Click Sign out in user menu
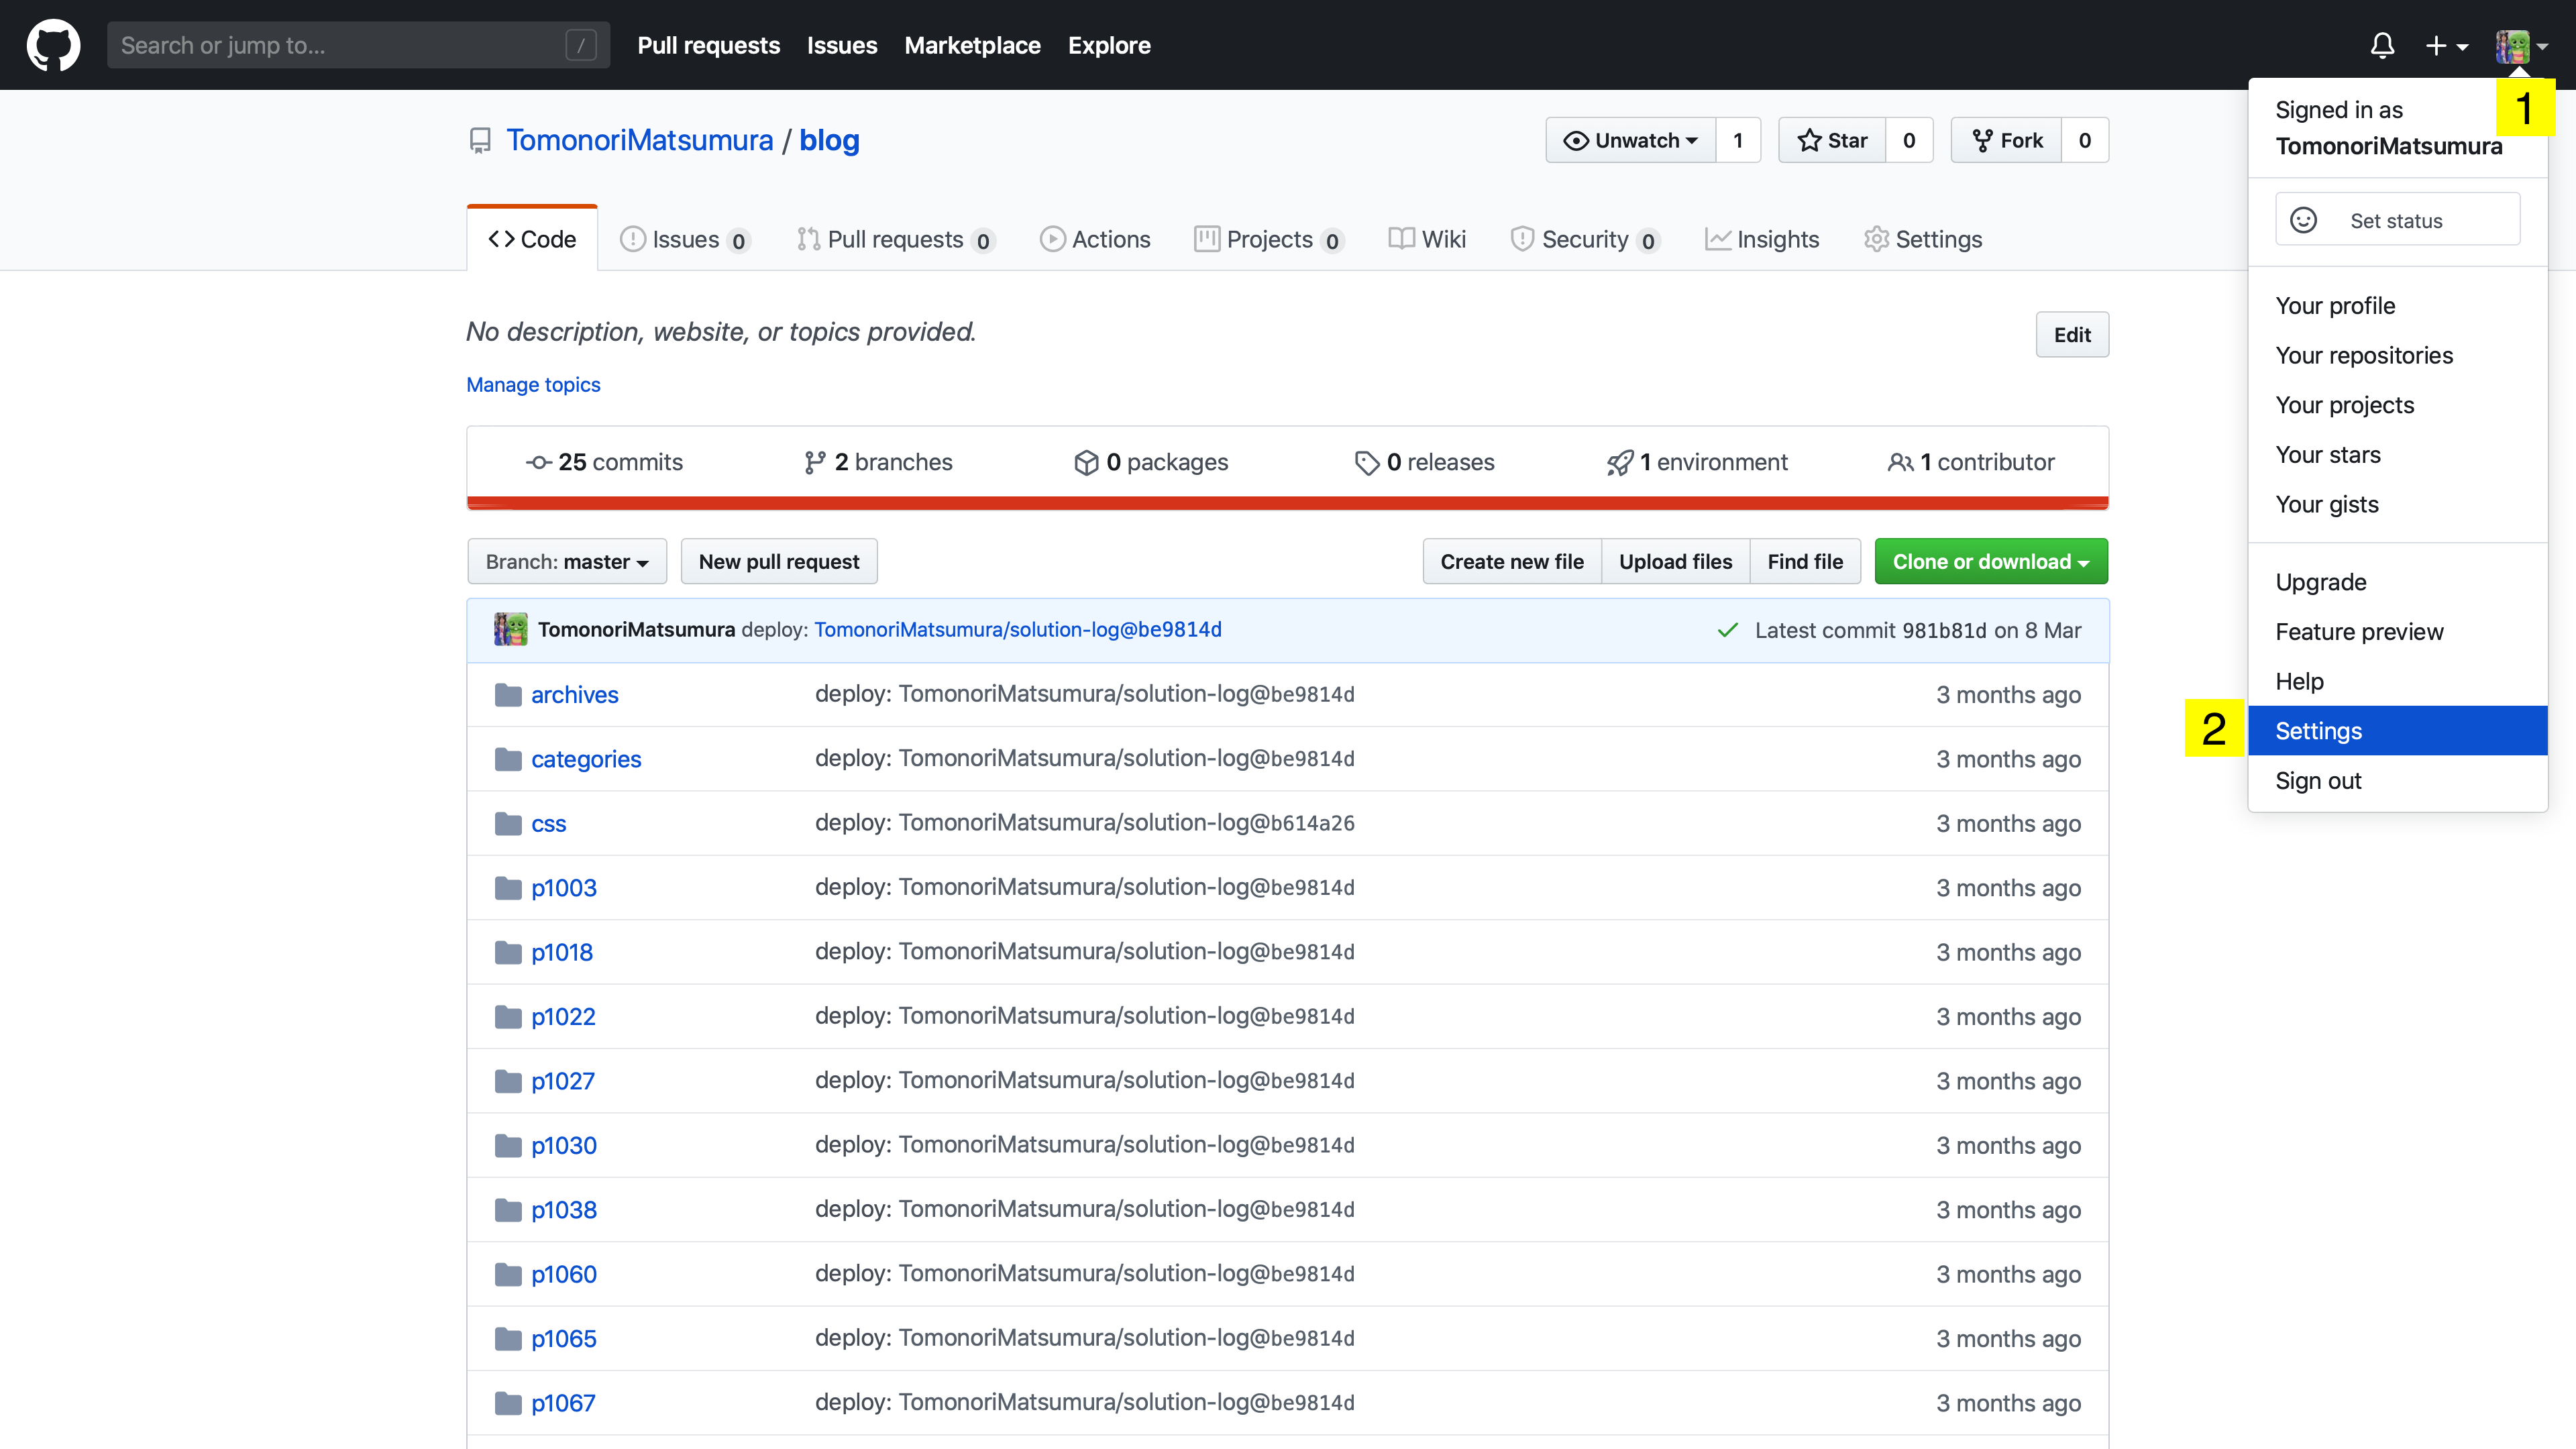Image resolution: width=2576 pixels, height=1449 pixels. coord(2397,780)
